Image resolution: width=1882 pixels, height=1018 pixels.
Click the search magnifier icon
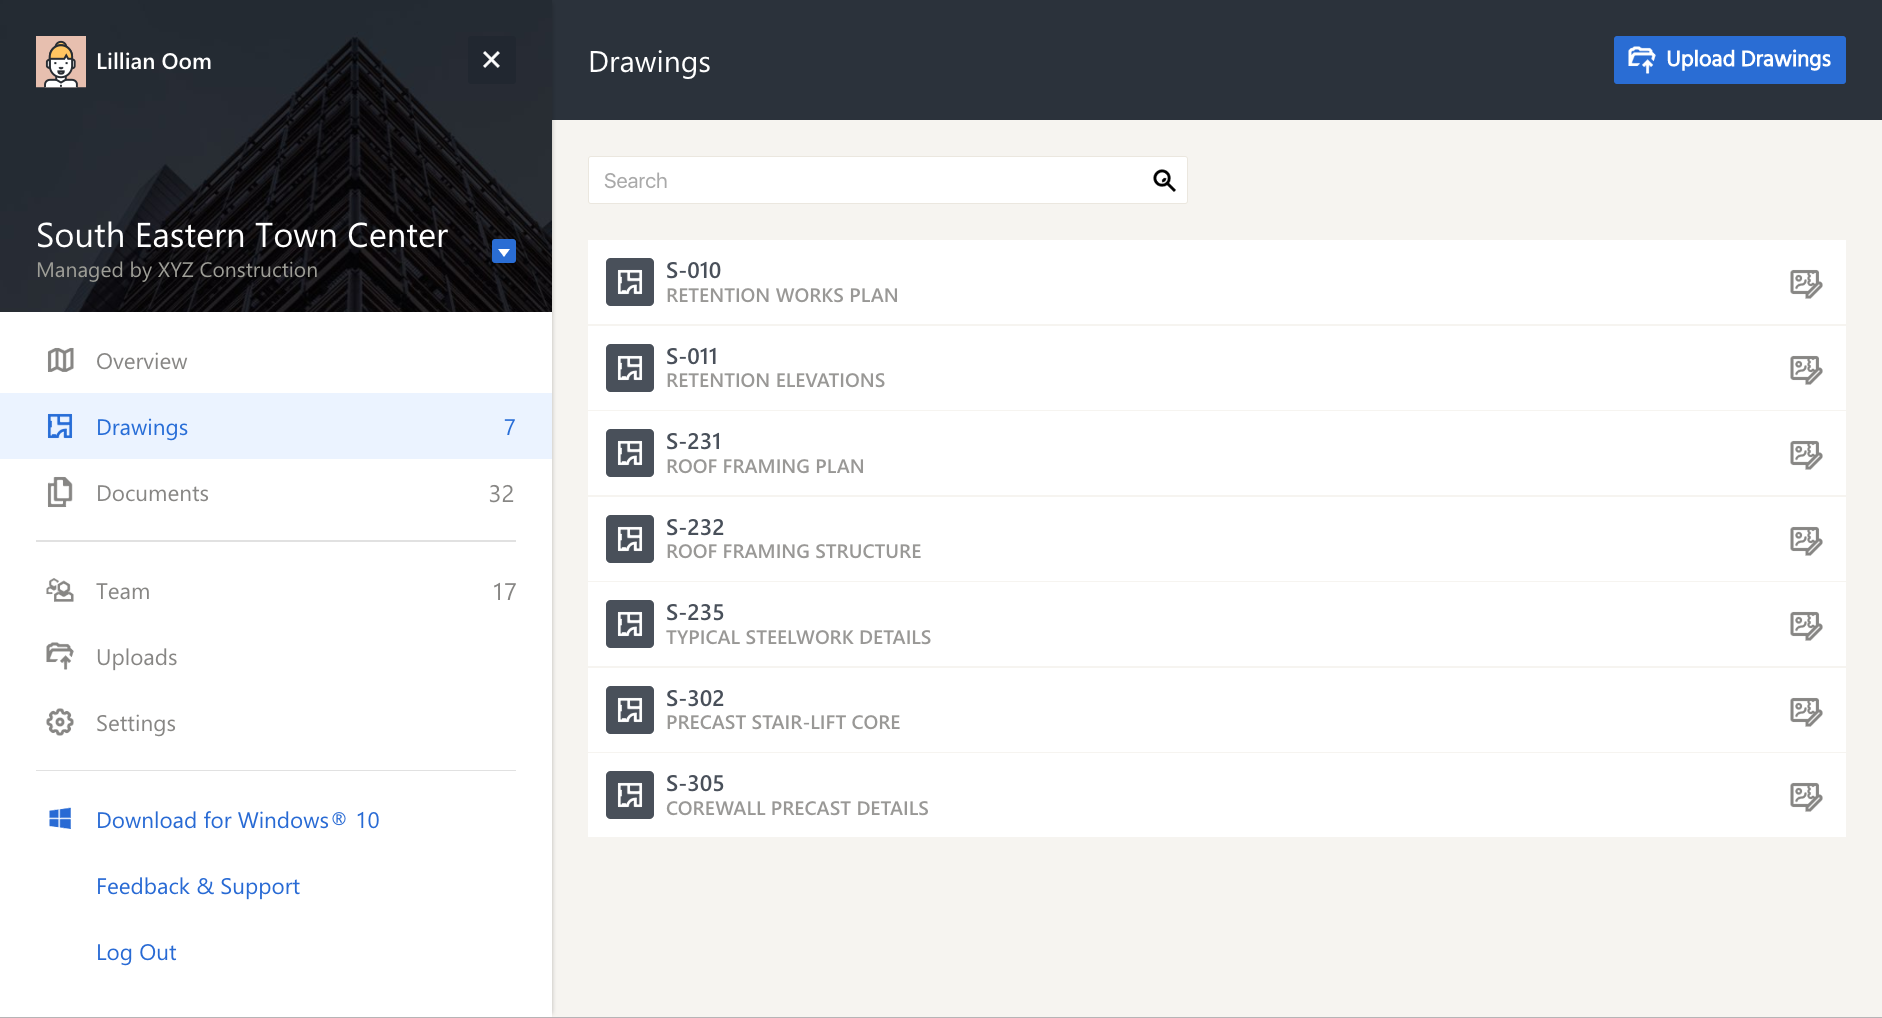coord(1163,180)
